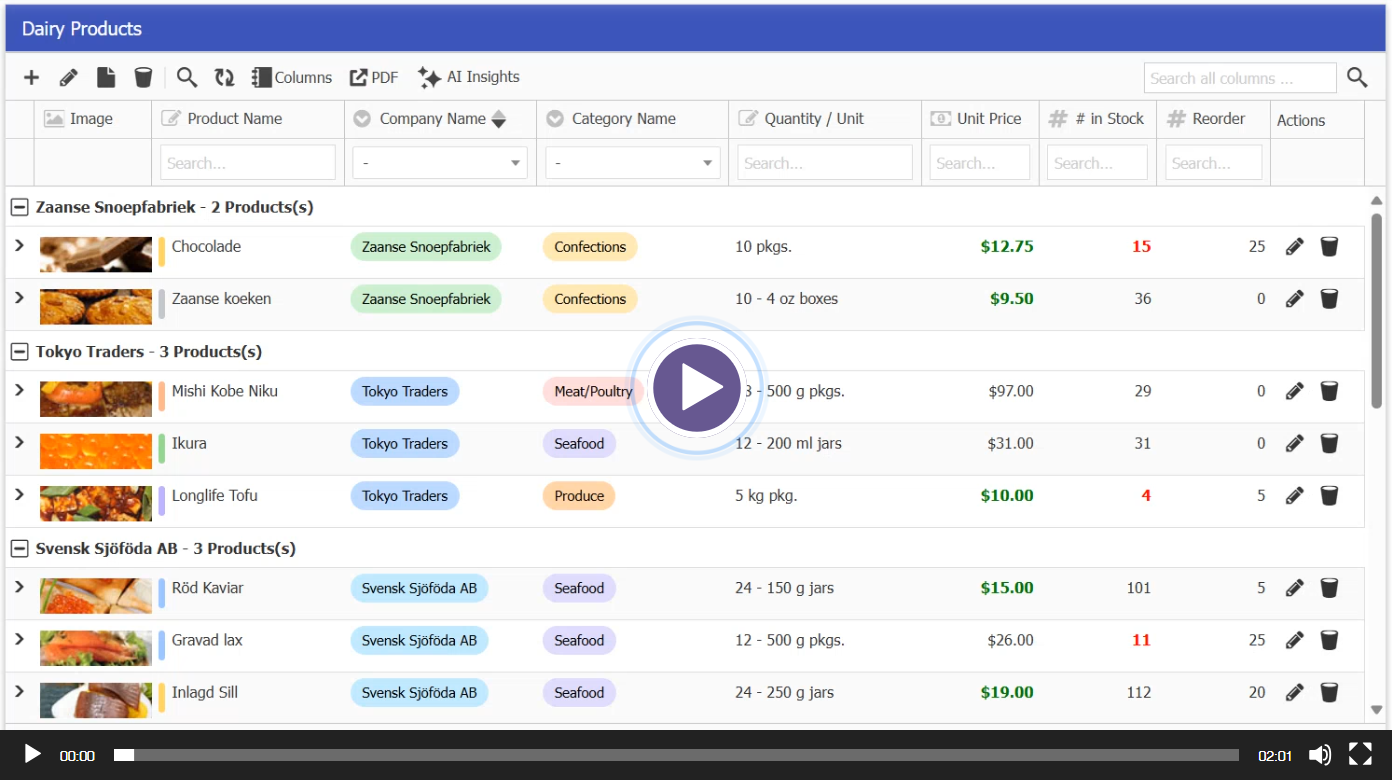Click Product Name filter search box
This screenshot has height=780, width=1392.
tap(248, 163)
